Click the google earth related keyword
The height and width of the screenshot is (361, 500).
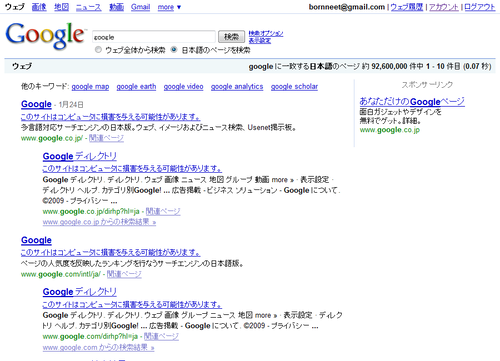(136, 87)
